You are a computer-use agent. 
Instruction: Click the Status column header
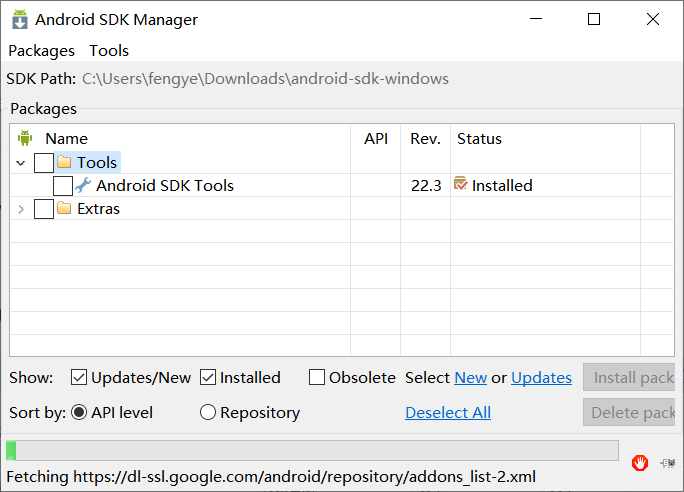[x=479, y=139]
